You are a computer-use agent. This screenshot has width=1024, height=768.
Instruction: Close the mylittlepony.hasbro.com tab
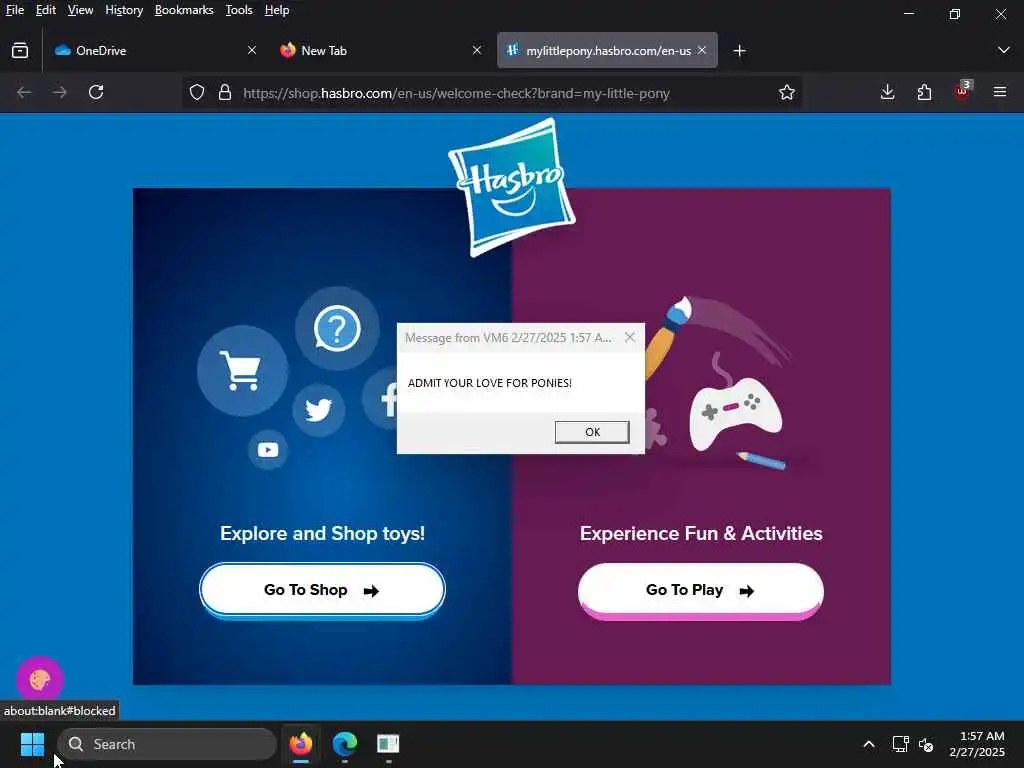702,50
